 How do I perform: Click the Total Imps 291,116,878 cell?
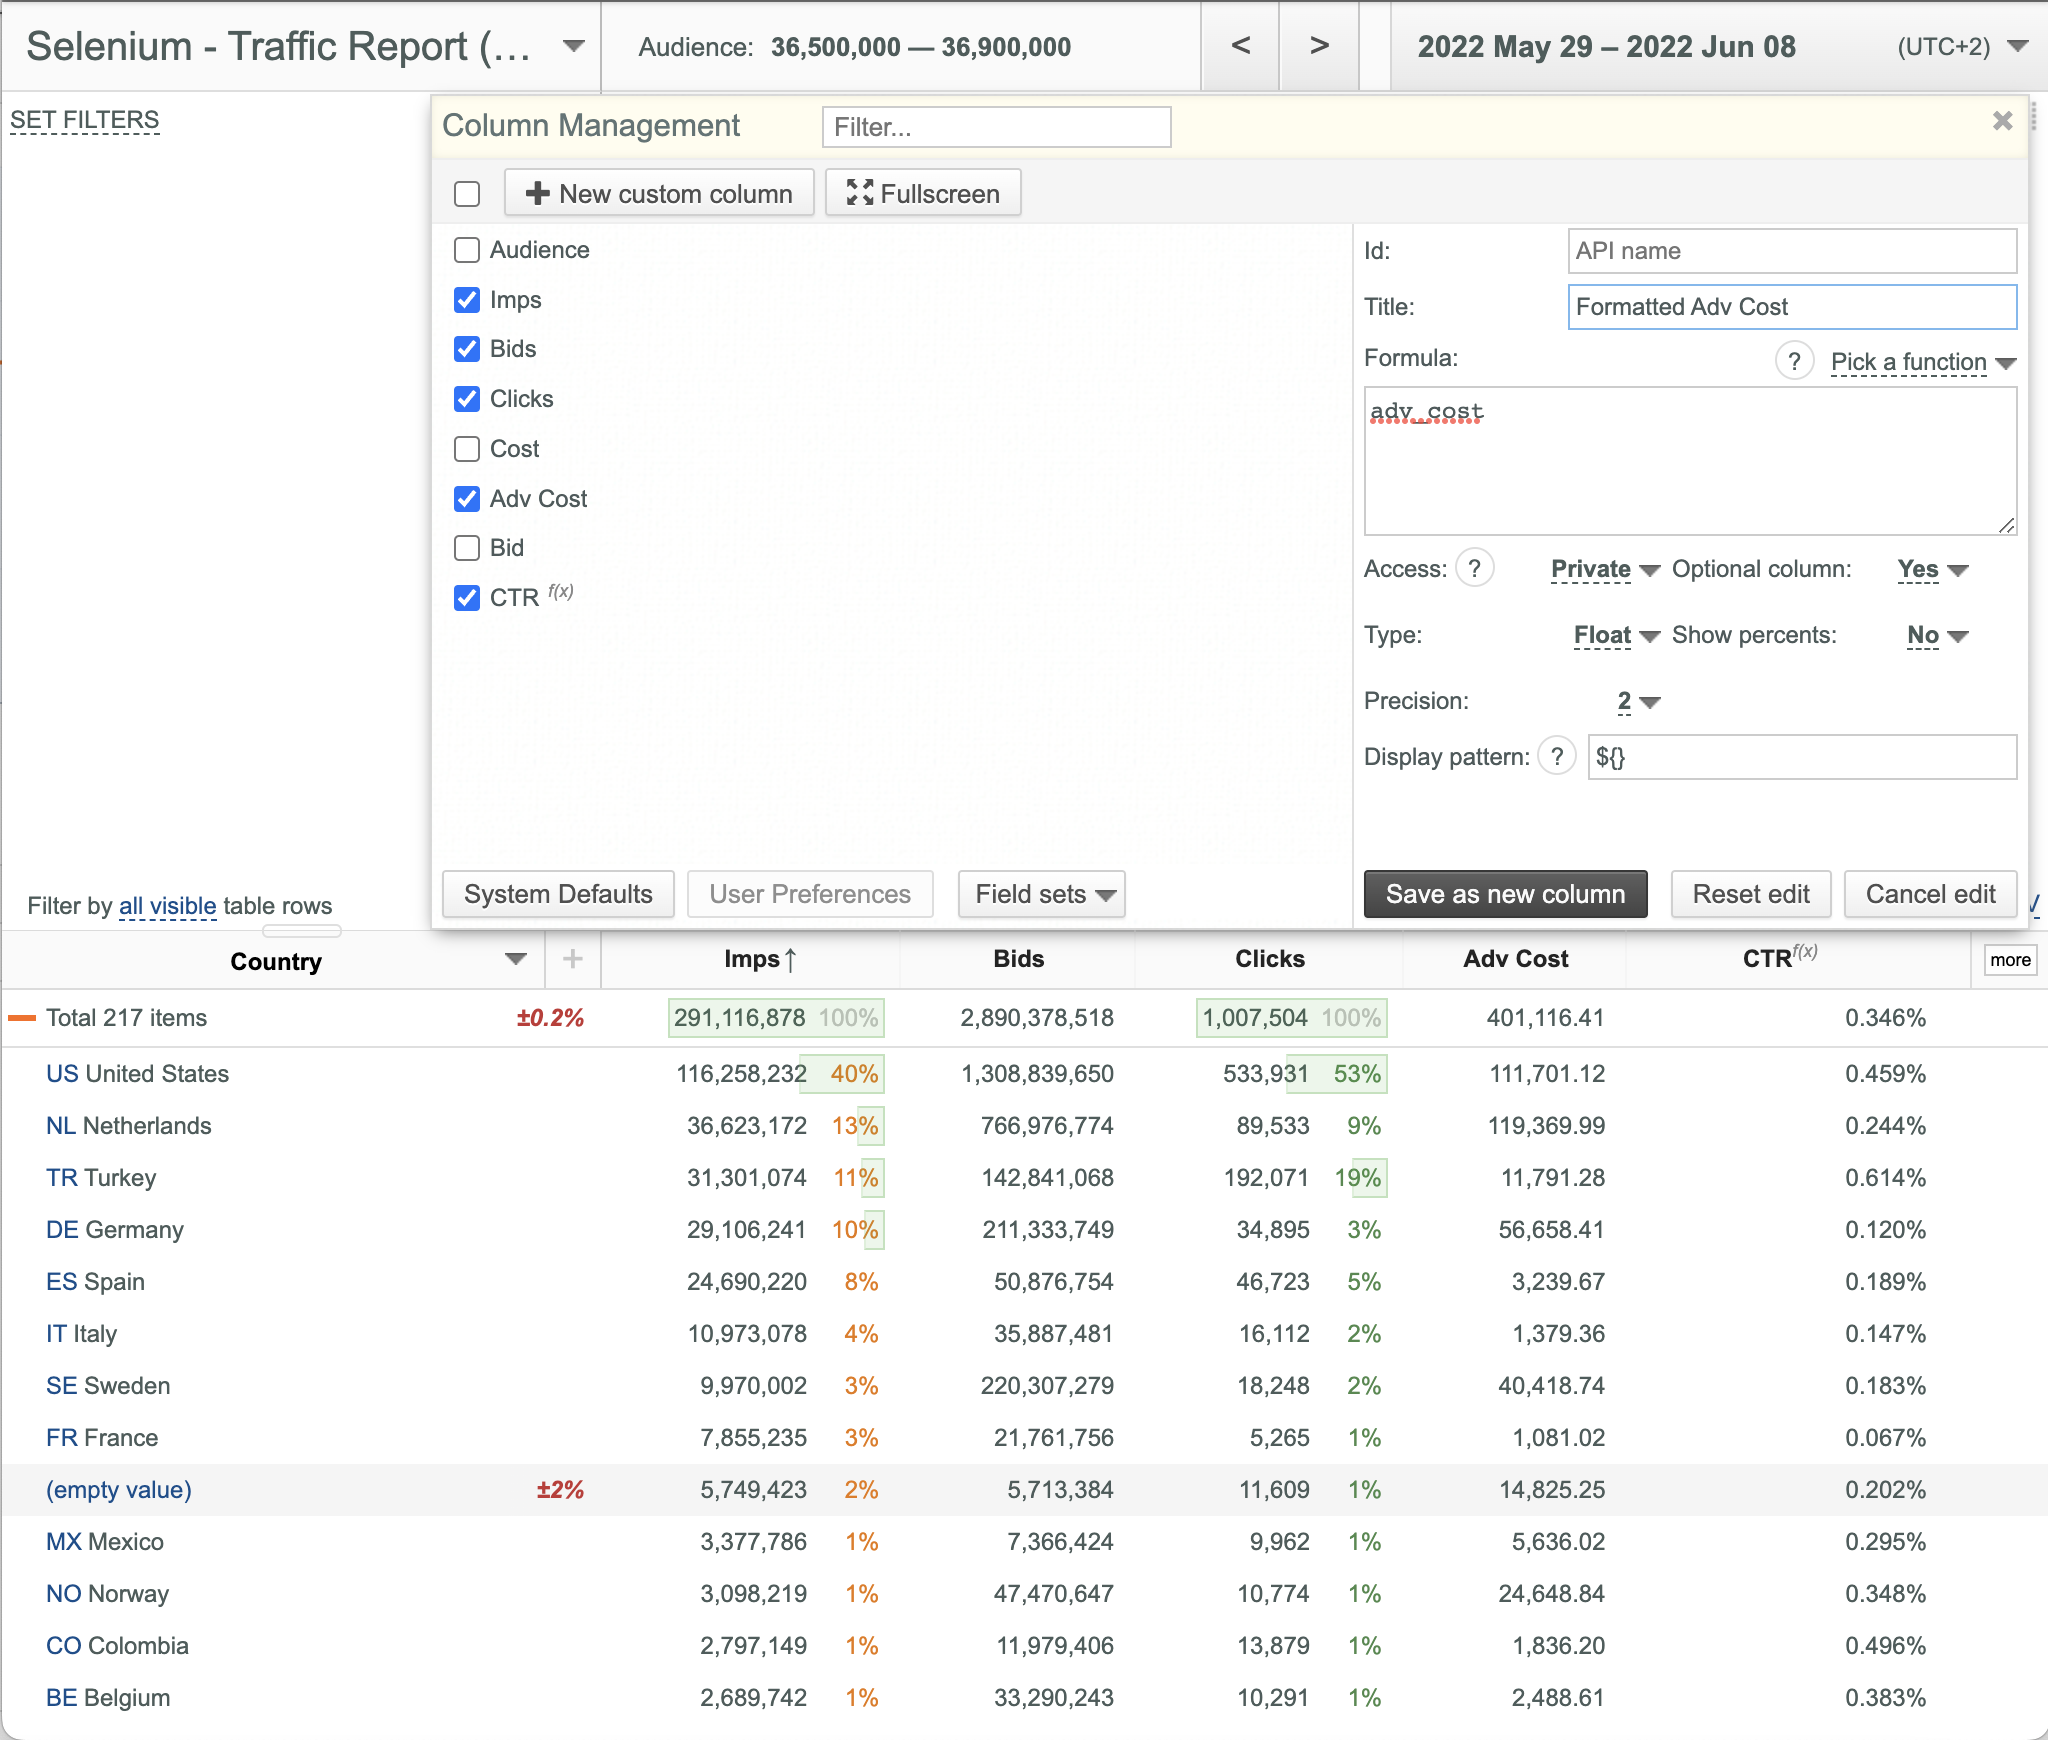click(776, 1018)
